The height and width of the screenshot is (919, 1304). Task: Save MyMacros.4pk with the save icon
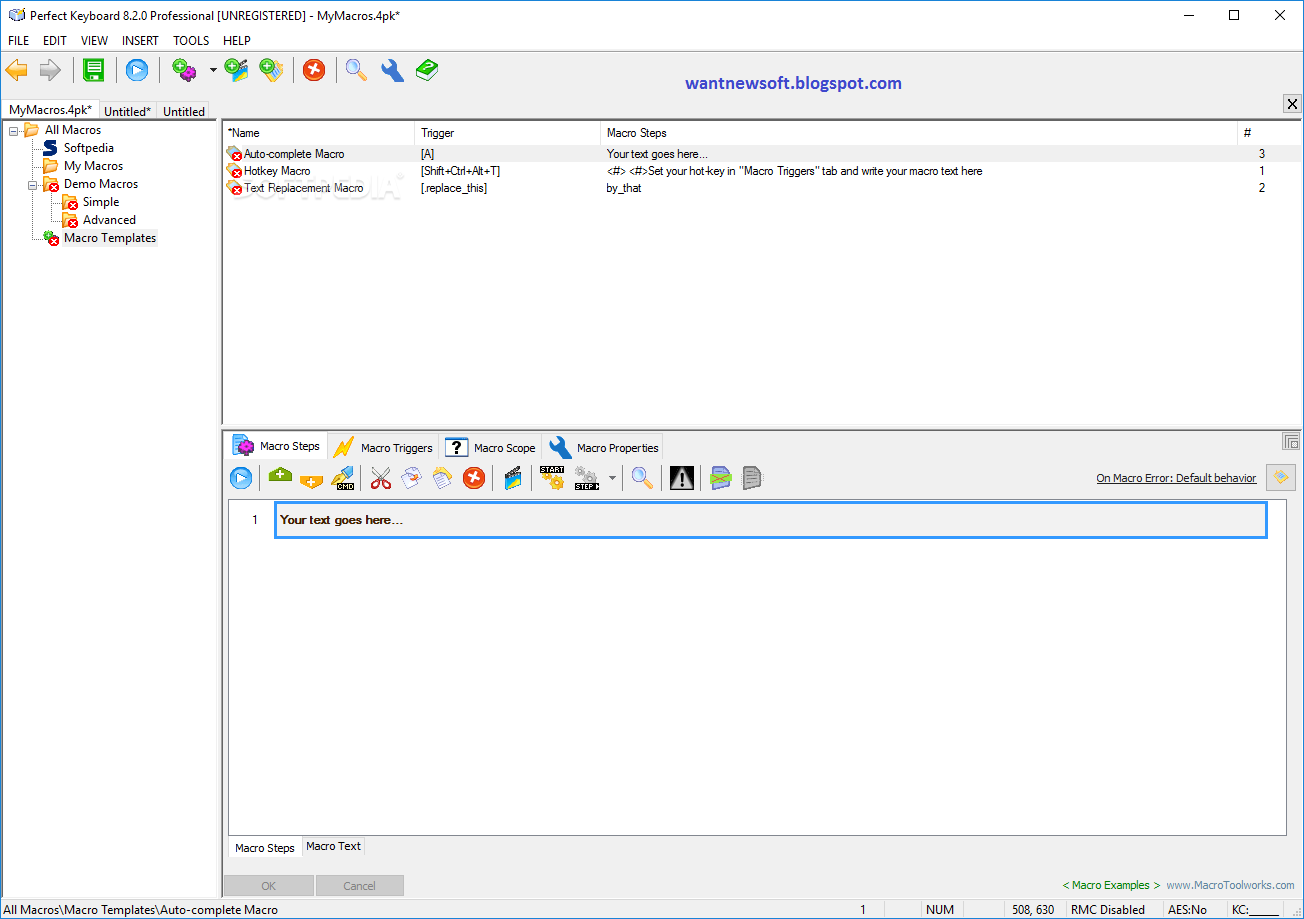(94, 70)
